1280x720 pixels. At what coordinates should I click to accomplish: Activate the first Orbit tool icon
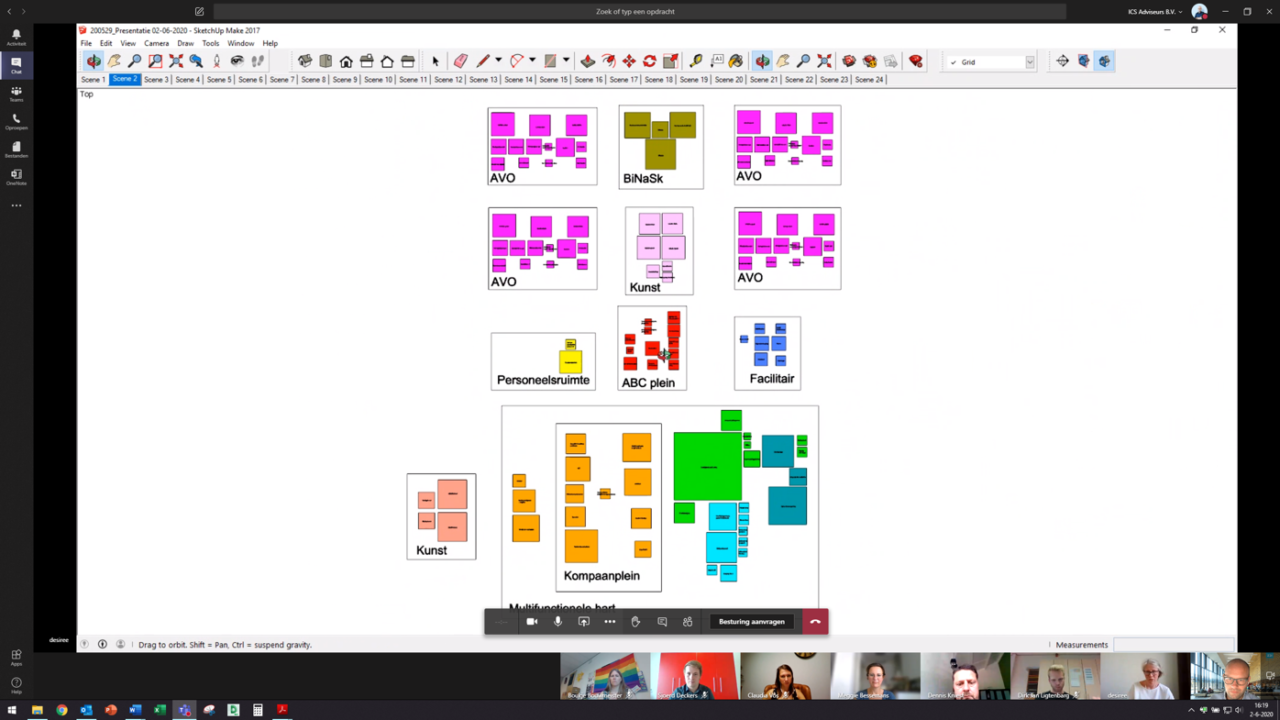click(93, 61)
